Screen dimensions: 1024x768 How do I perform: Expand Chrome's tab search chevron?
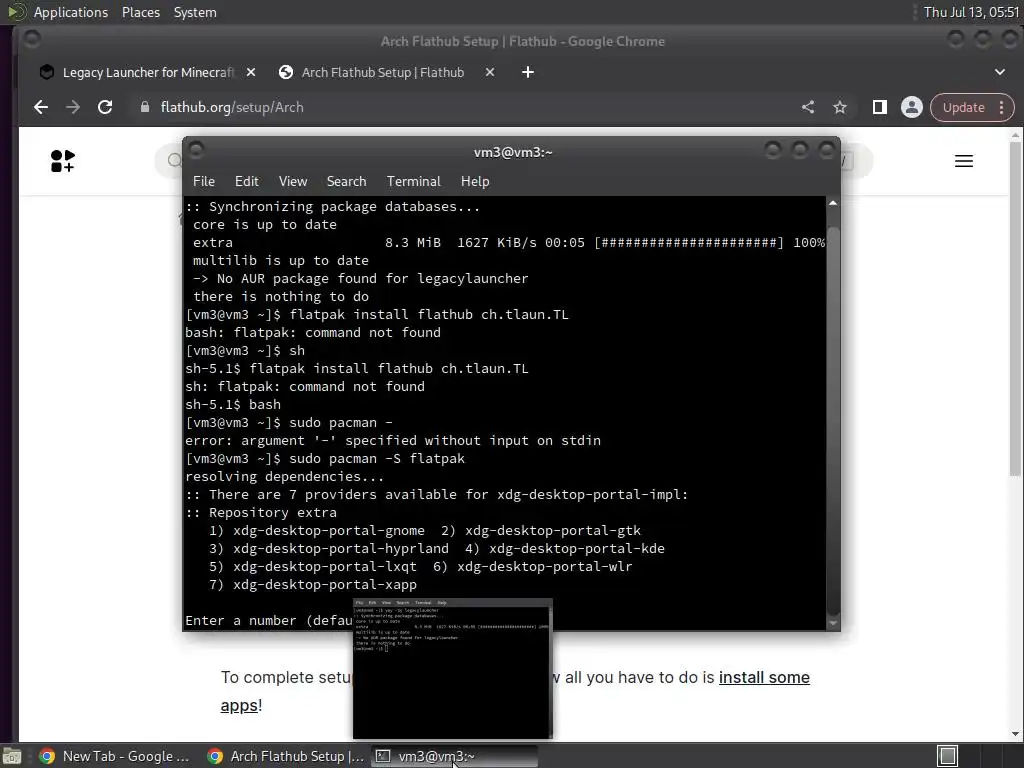coord(1000,72)
